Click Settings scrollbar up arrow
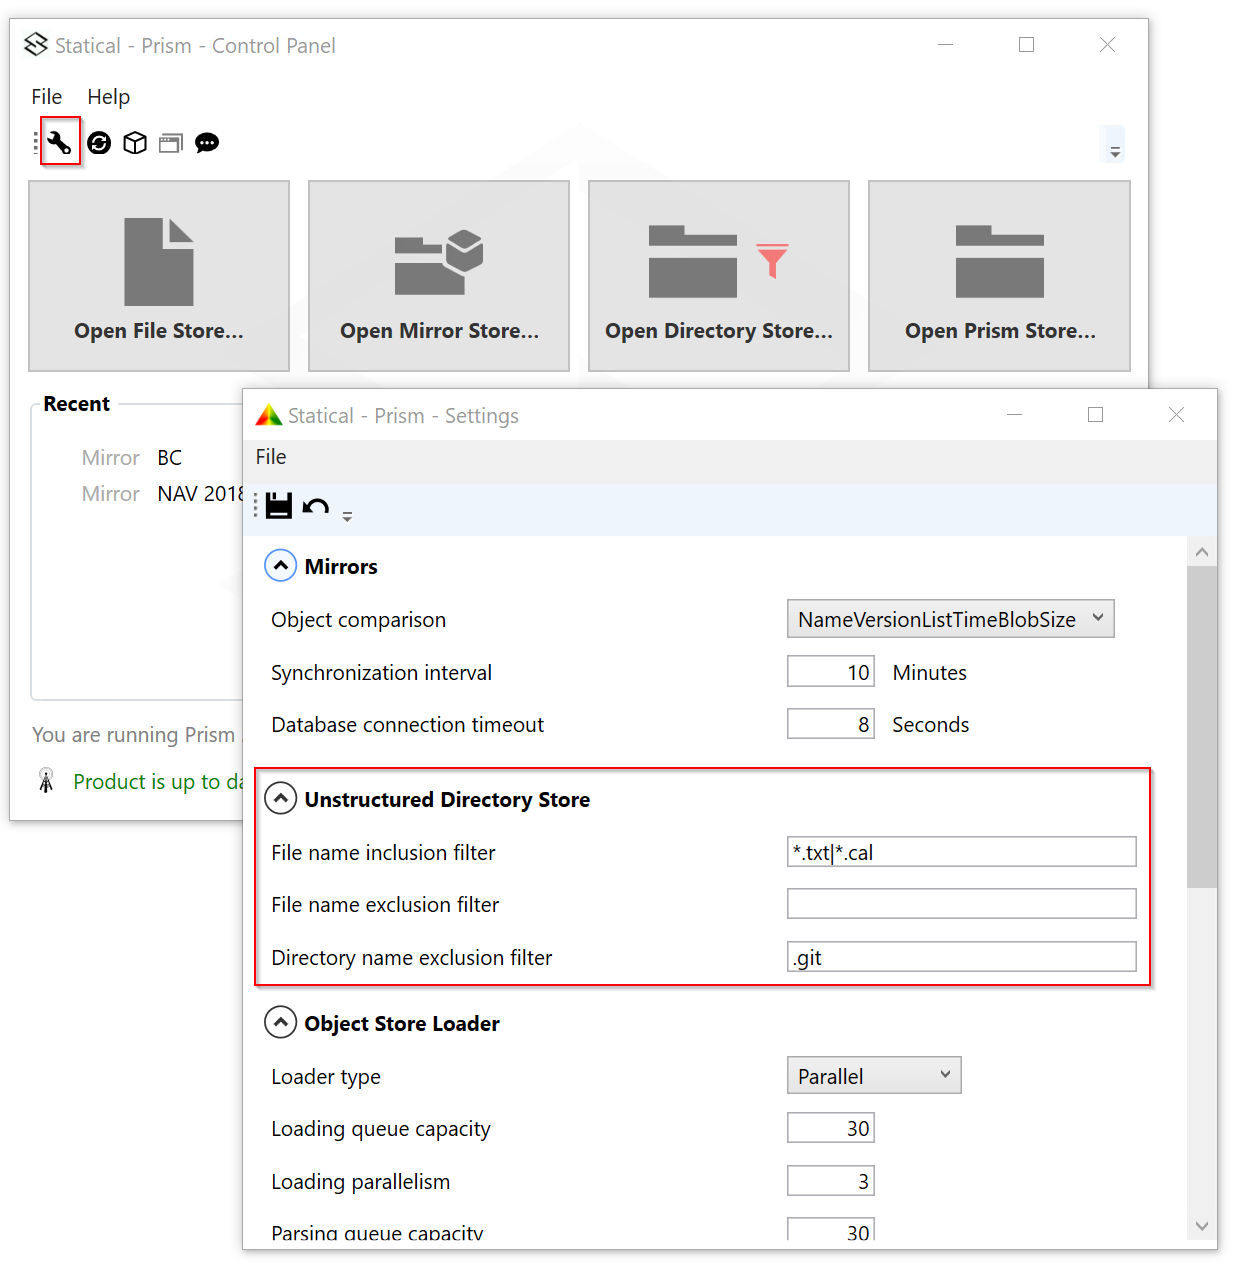 (x=1202, y=552)
